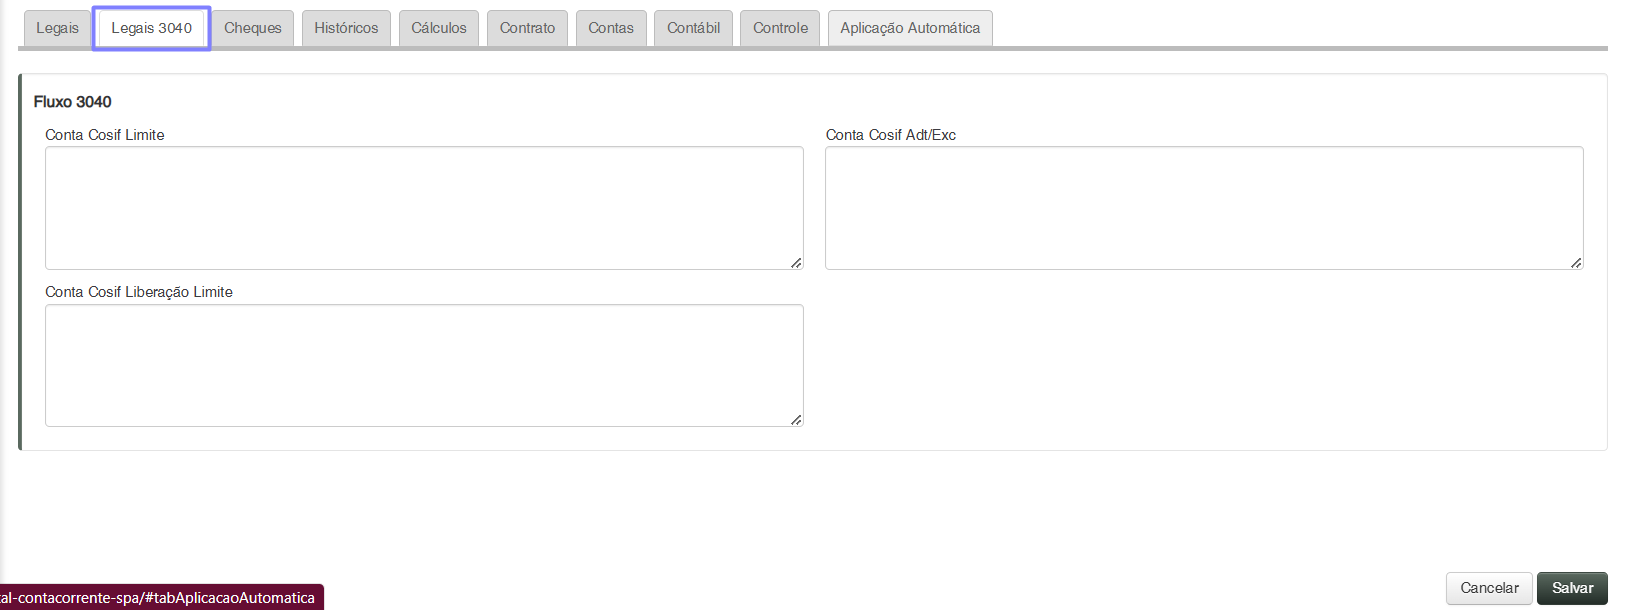This screenshot has height=610, width=1636.
Task: Click resize handle of Liberação Limite box
Action: click(796, 420)
